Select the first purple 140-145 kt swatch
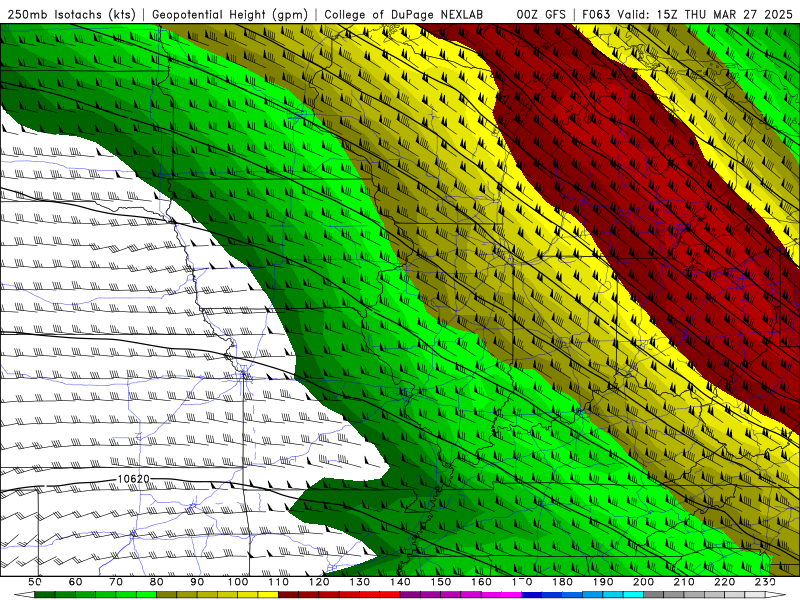 [410, 594]
